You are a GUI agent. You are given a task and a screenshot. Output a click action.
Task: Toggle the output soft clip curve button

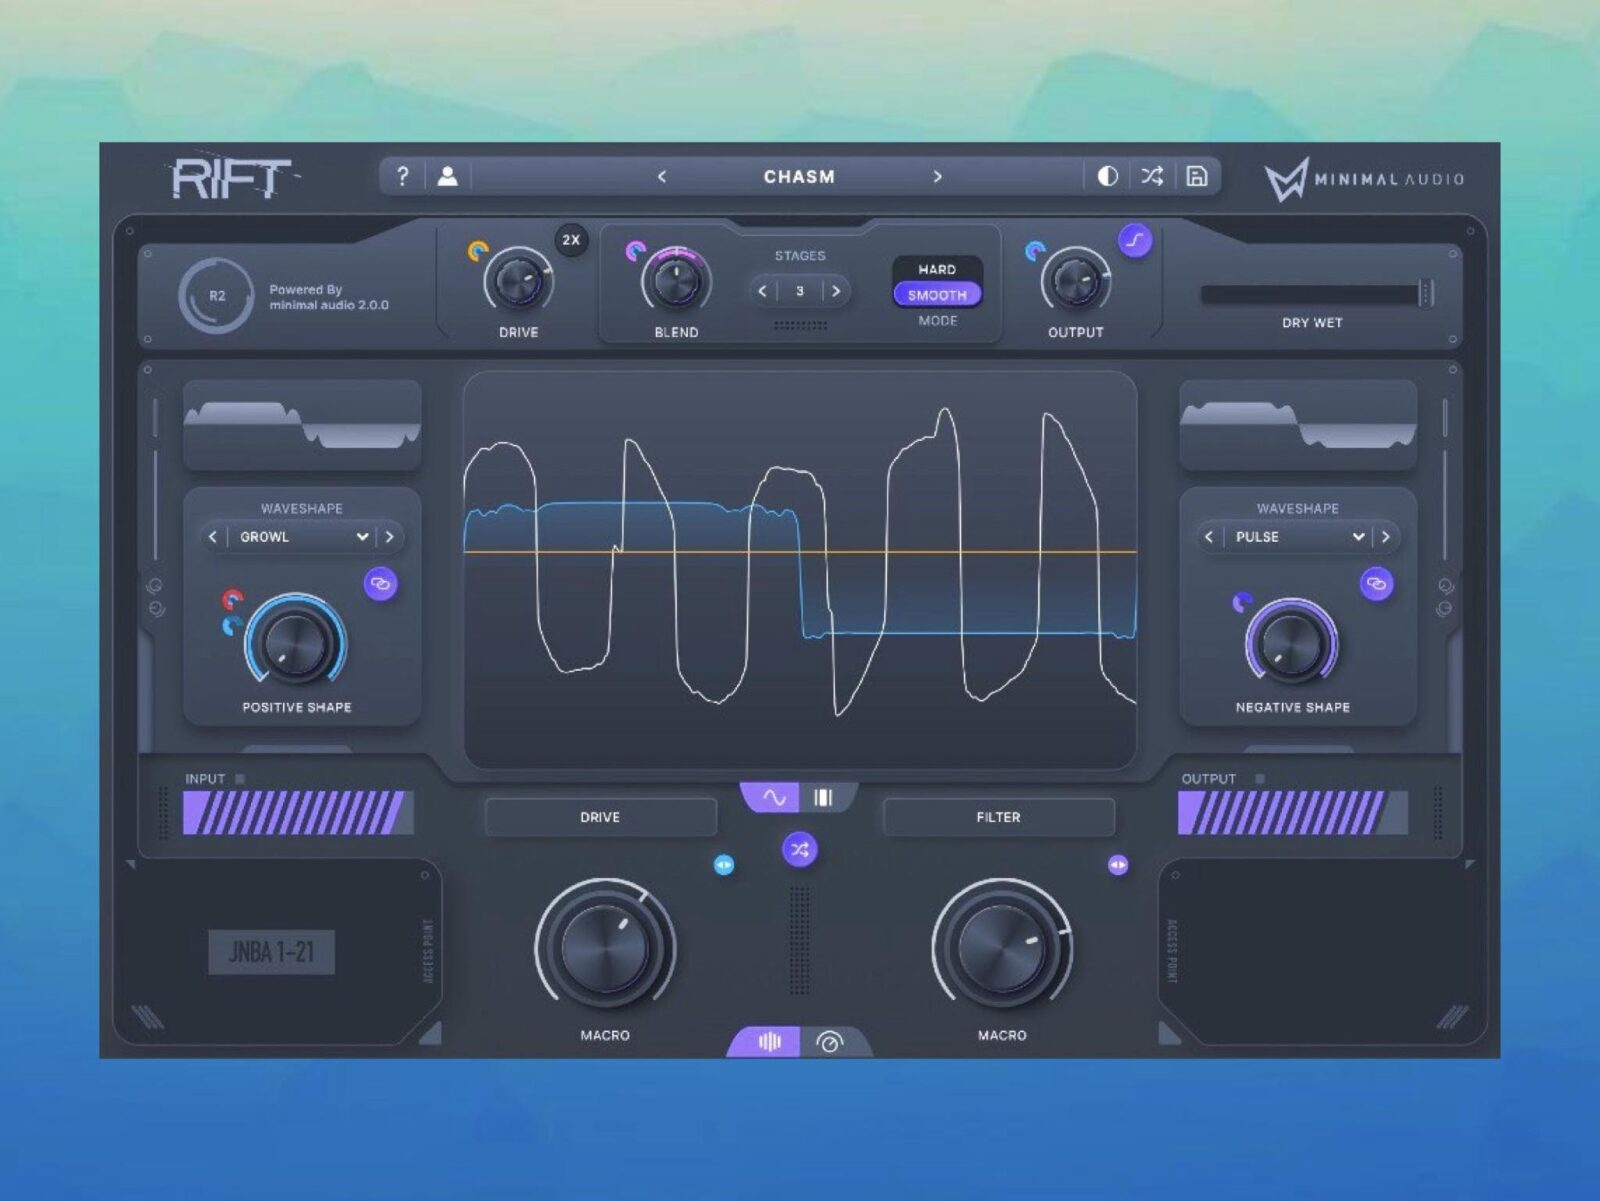pyautogui.click(x=1135, y=240)
